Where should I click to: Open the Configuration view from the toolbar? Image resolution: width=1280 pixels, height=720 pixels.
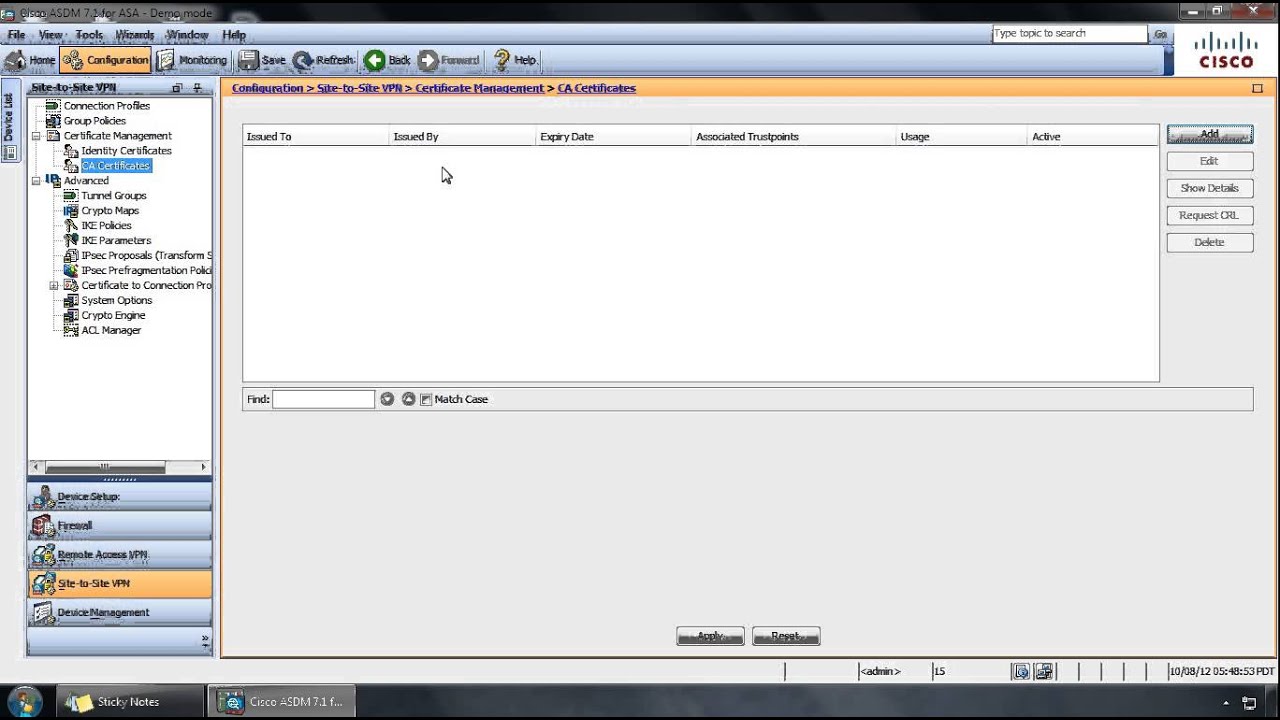pyautogui.click(x=105, y=60)
